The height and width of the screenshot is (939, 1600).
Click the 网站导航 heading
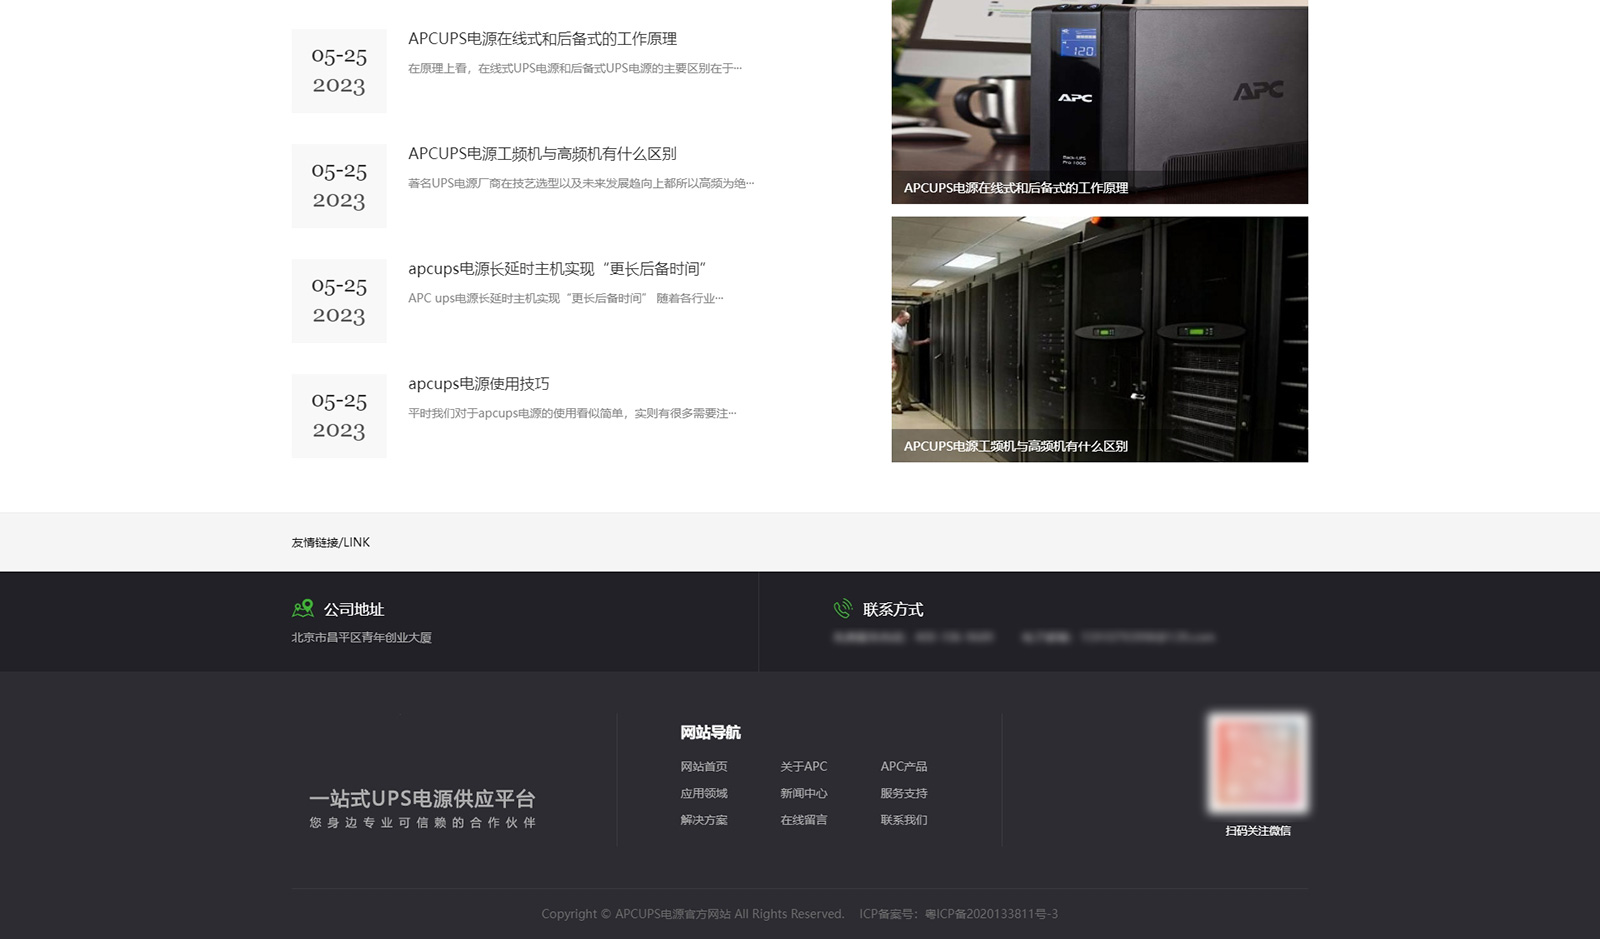(710, 733)
